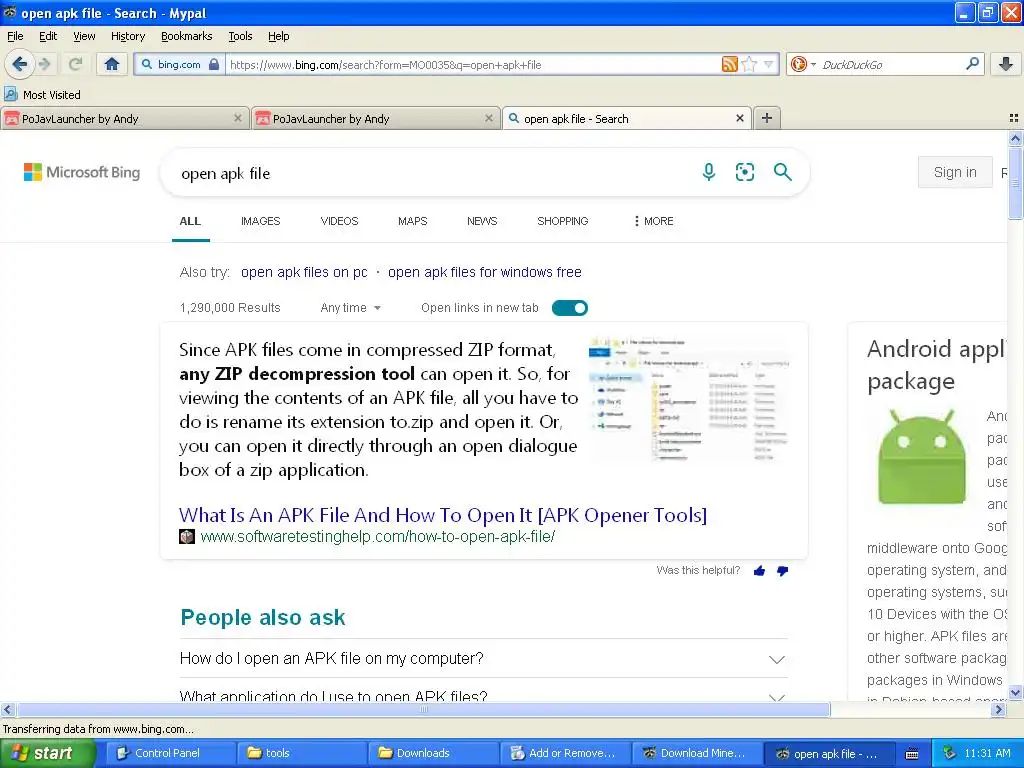The width and height of the screenshot is (1024, 768).
Task: Switch to the Downloads folder taskbar window
Action: click(432, 753)
